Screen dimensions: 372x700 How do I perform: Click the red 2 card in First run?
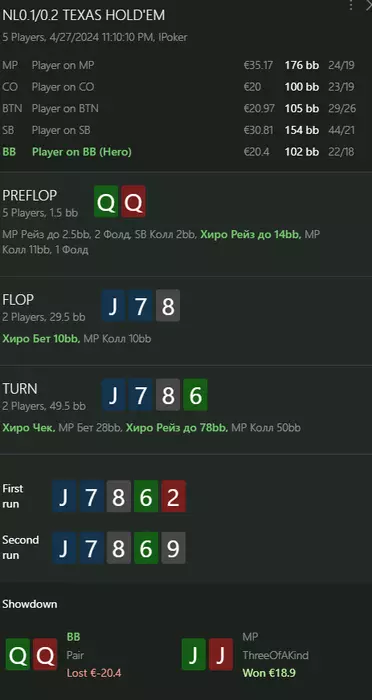[173, 496]
